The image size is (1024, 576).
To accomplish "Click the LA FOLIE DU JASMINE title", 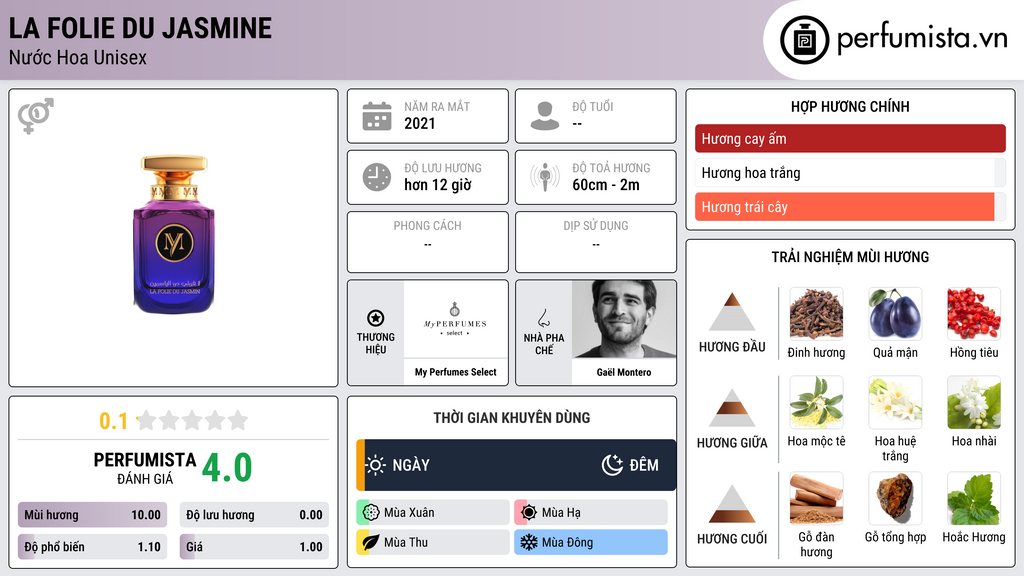I will coord(140,28).
